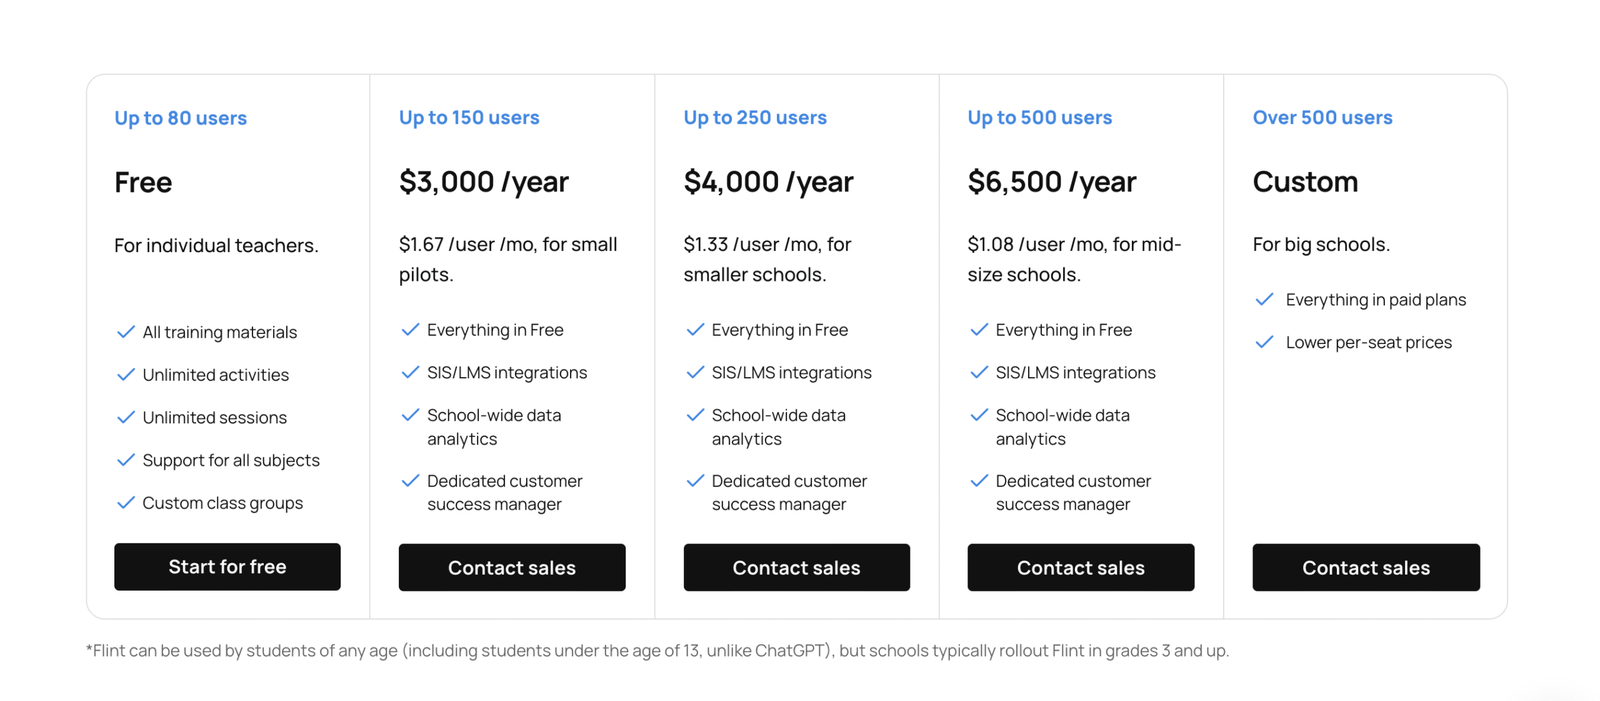
Task: Click Contact sales under $3,000 /year plan
Action: pyautogui.click(x=512, y=568)
